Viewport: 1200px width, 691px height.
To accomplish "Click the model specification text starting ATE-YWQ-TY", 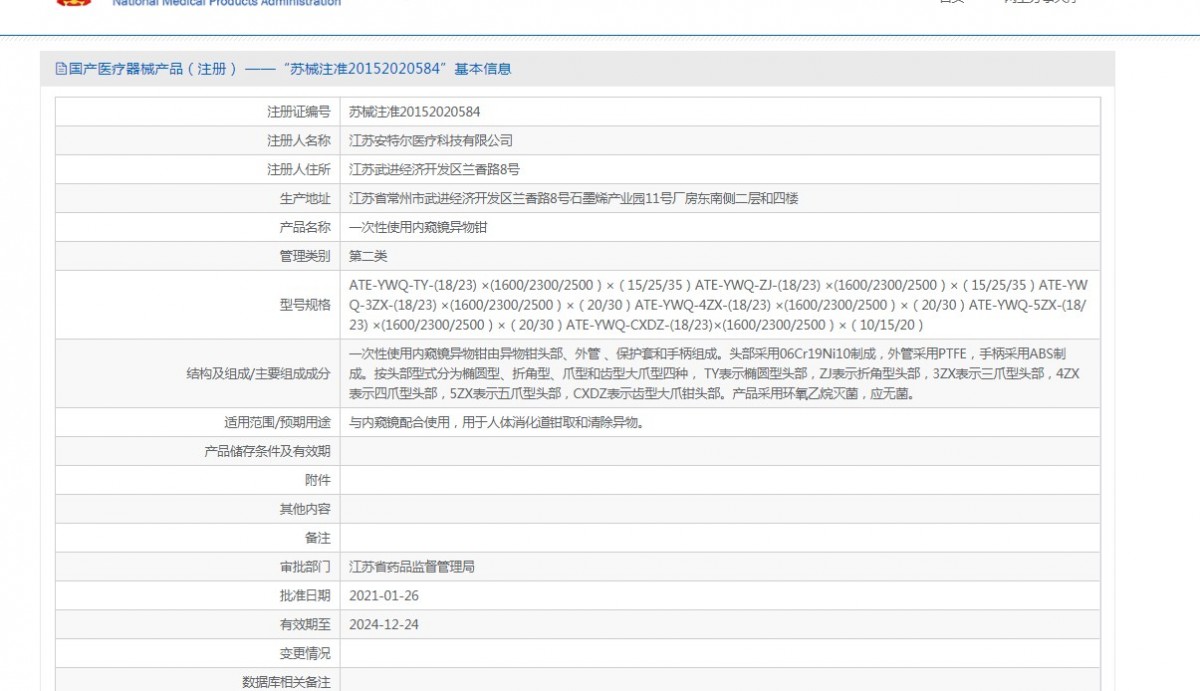I will pos(718,305).
